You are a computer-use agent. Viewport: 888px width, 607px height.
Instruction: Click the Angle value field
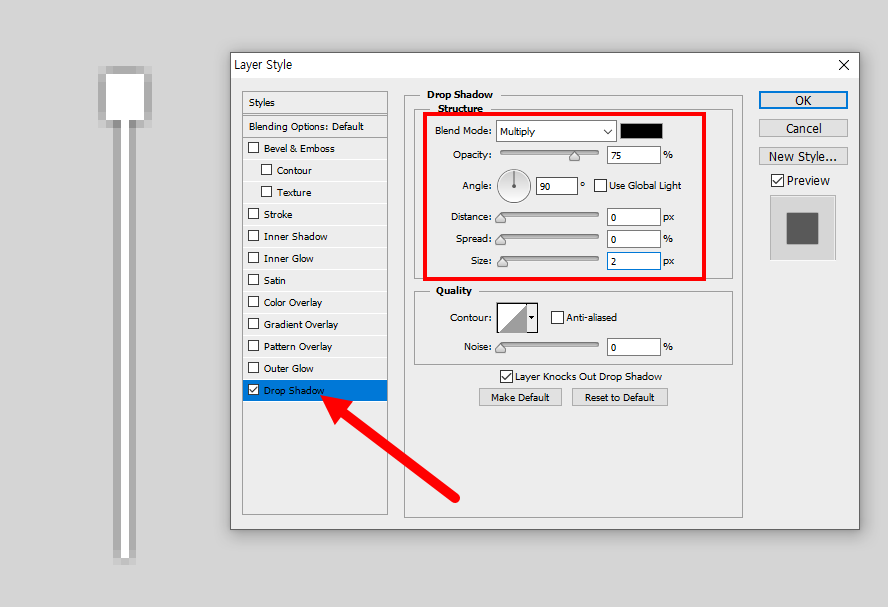click(557, 186)
